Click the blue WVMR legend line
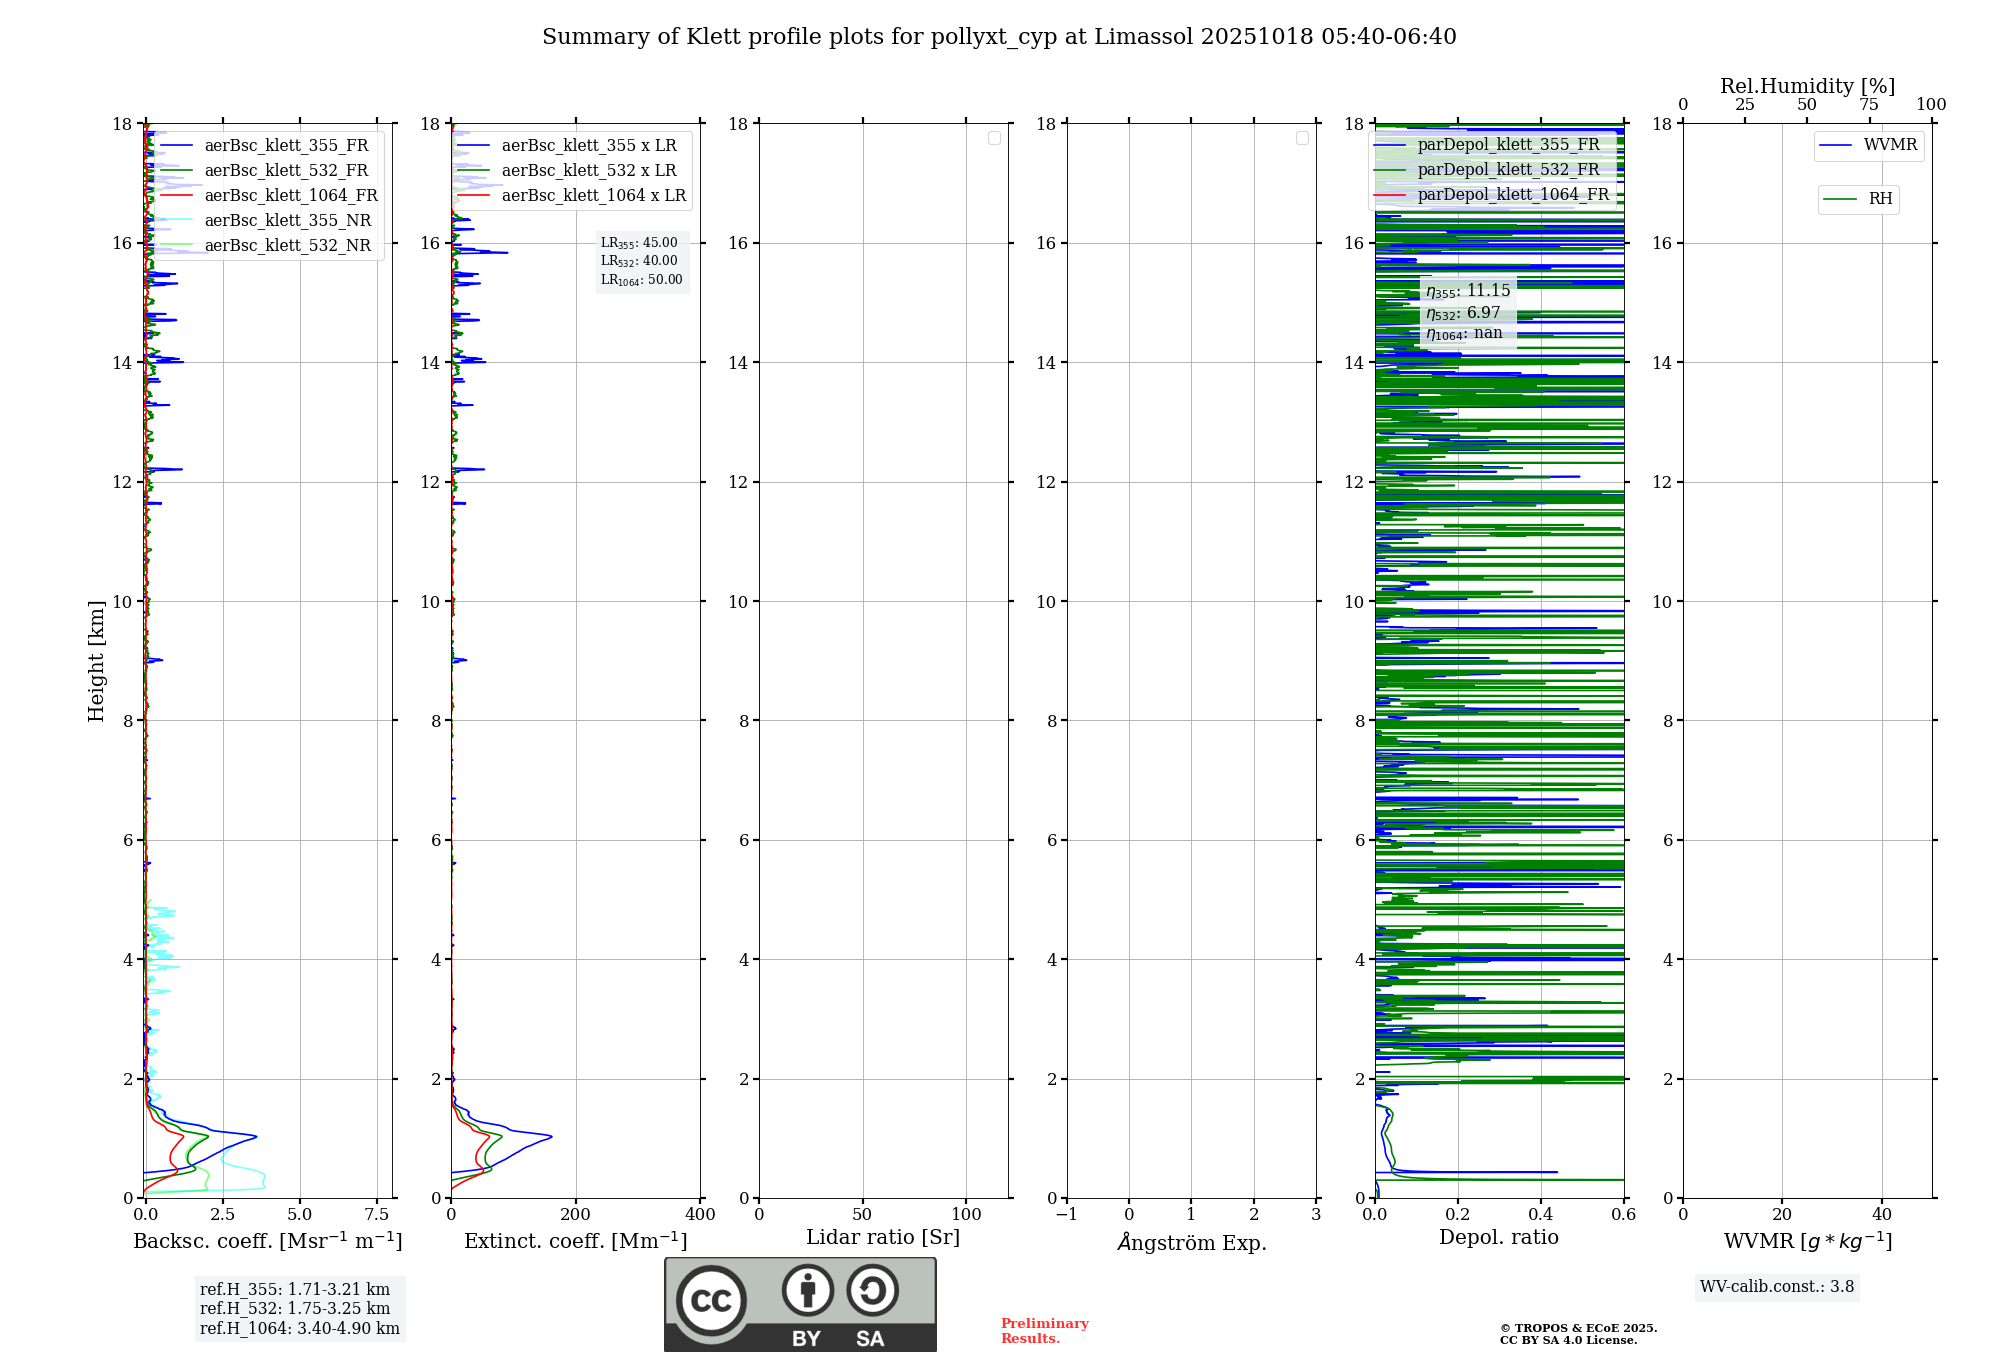This screenshot has height=1360, width=2000. 1836,146
